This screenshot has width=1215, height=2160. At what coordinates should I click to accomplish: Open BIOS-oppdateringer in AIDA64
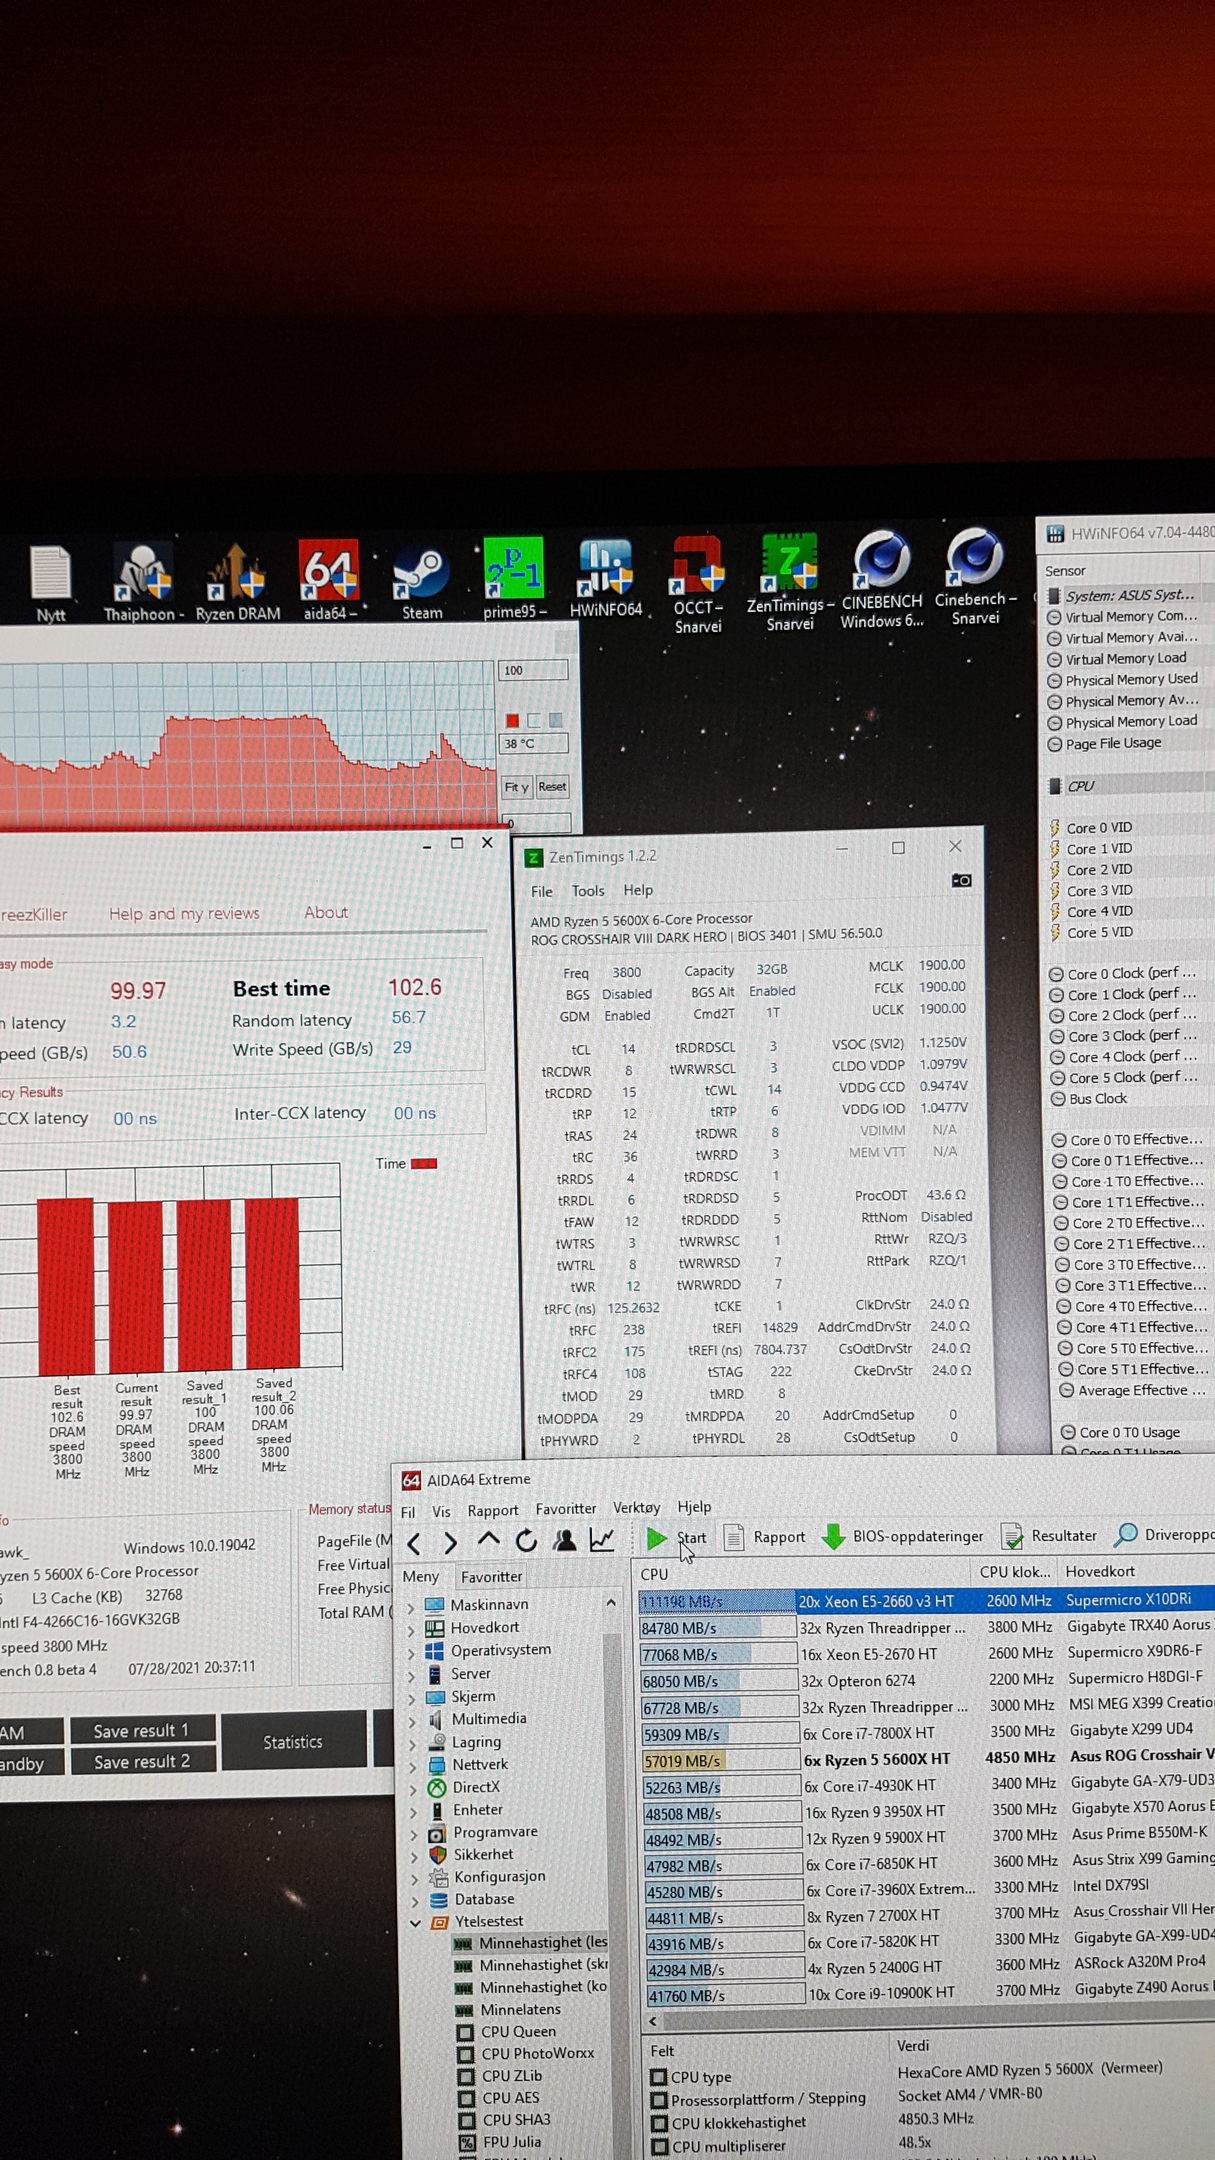[903, 1536]
